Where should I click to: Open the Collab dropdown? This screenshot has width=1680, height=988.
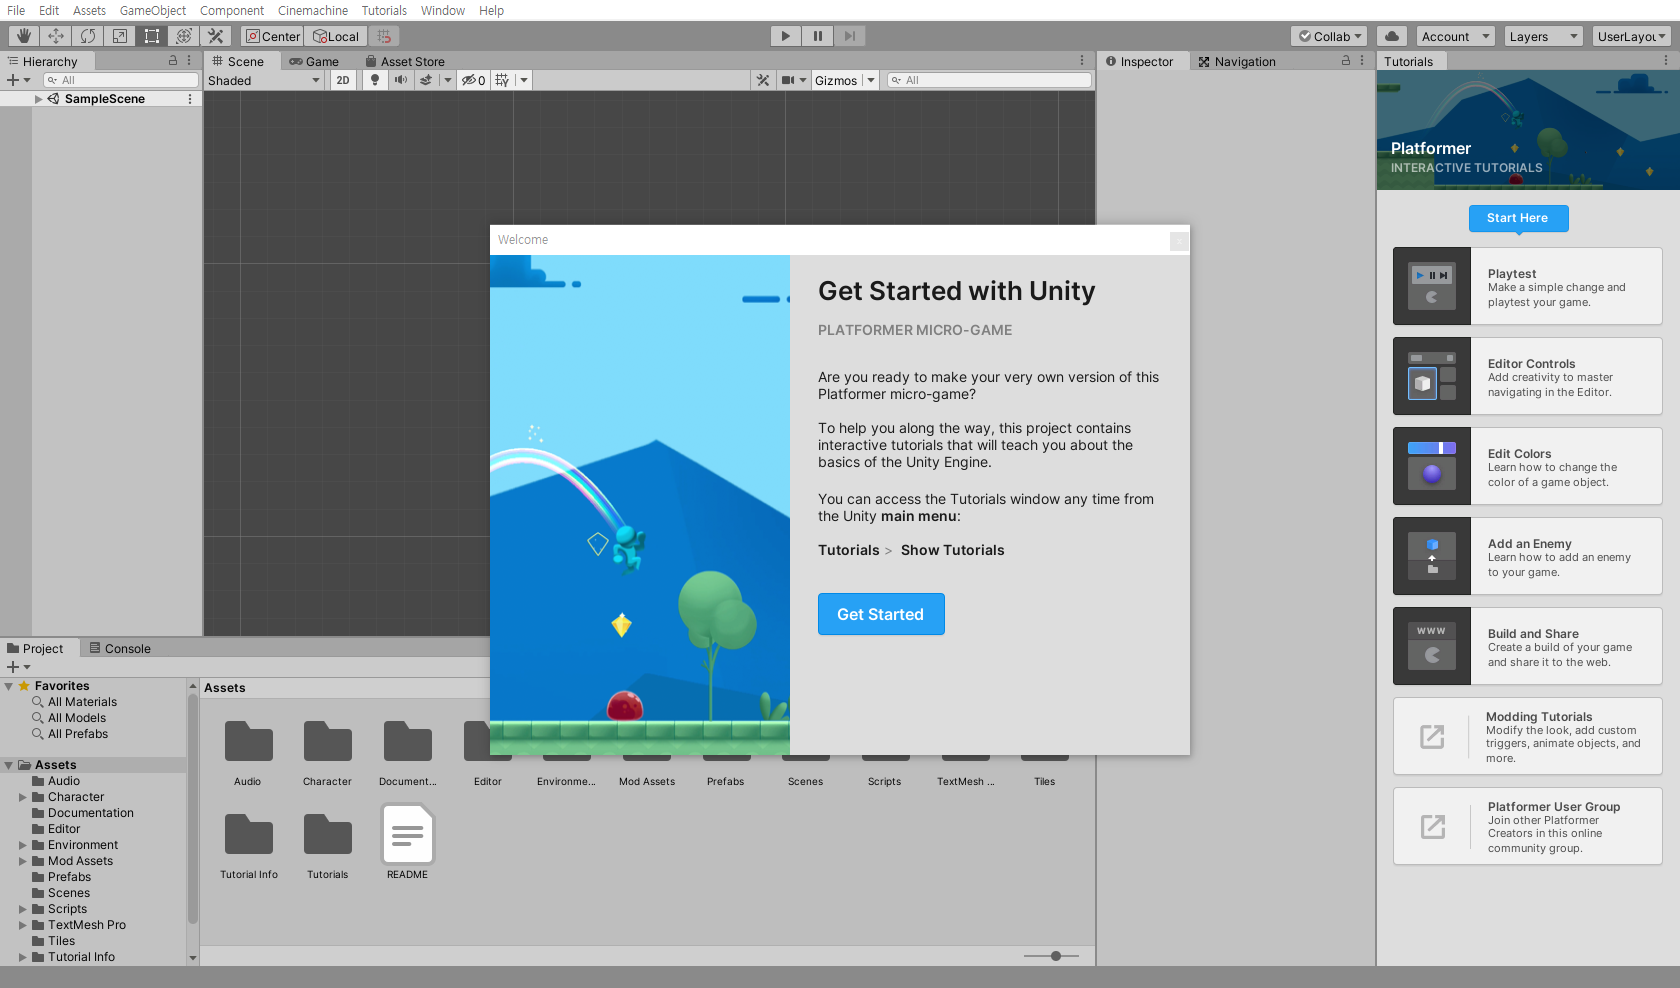[x=1329, y=36]
